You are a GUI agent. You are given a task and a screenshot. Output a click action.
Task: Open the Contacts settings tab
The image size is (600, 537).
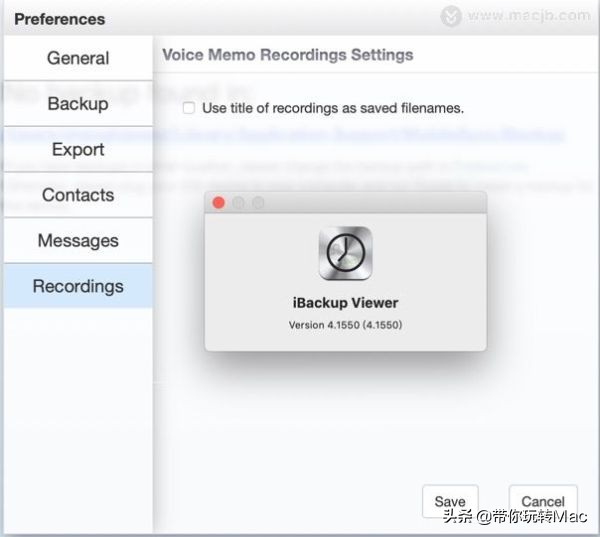pyautogui.click(x=78, y=195)
